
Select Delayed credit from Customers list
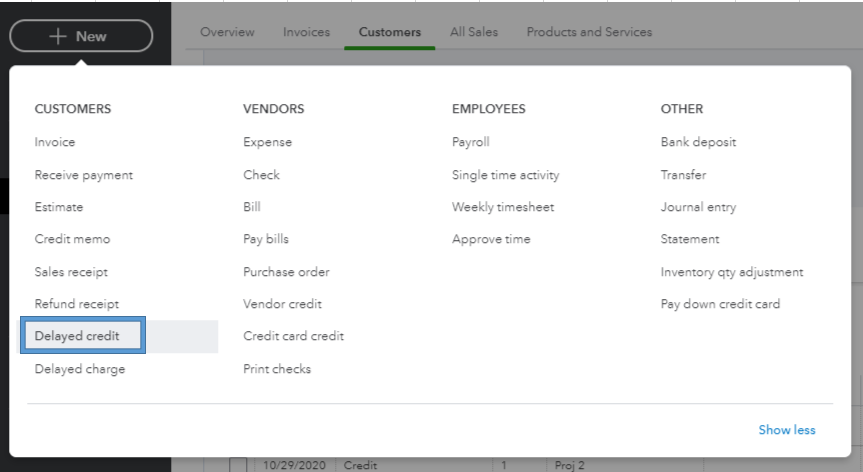coord(77,336)
